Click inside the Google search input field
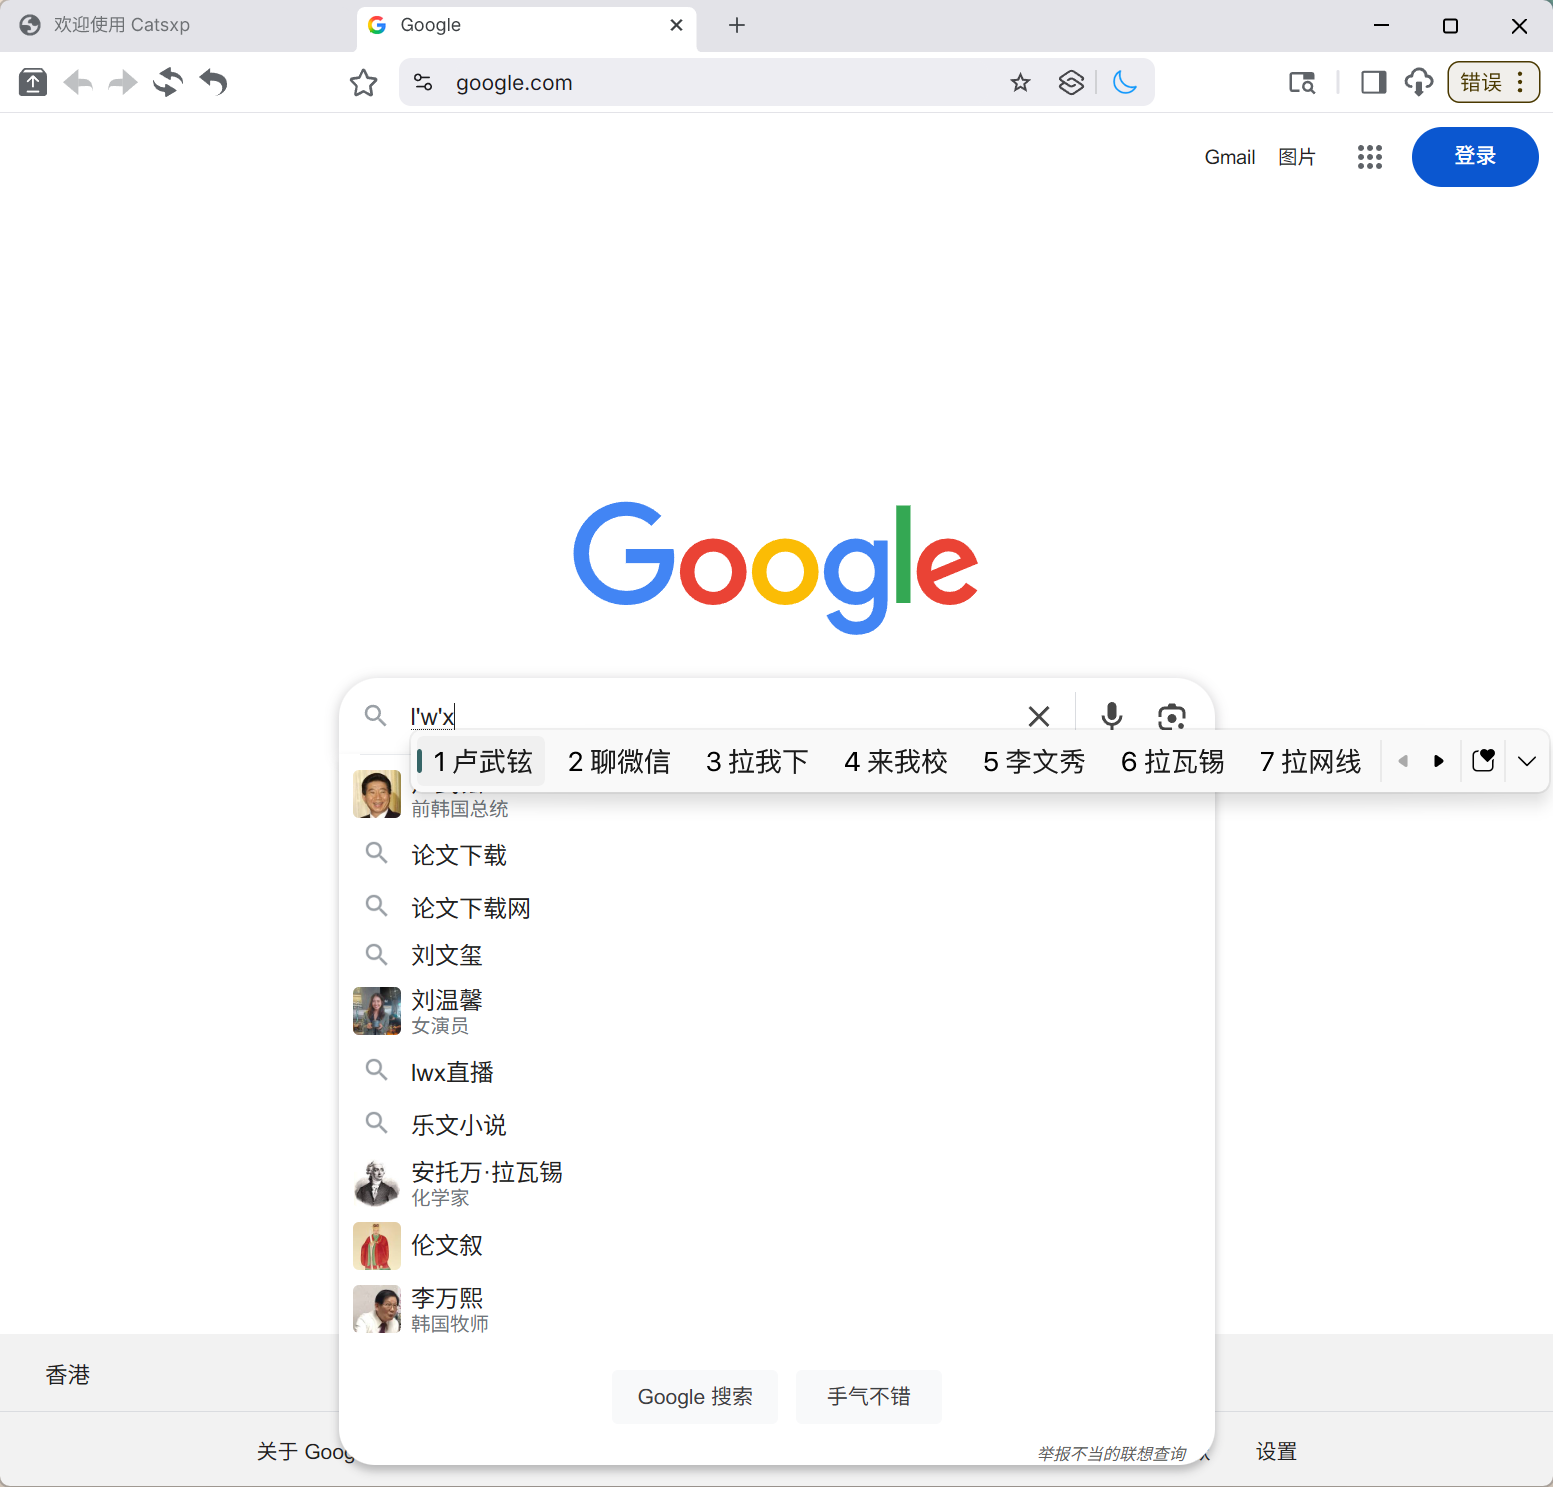This screenshot has height=1487, width=1553. [x=710, y=716]
